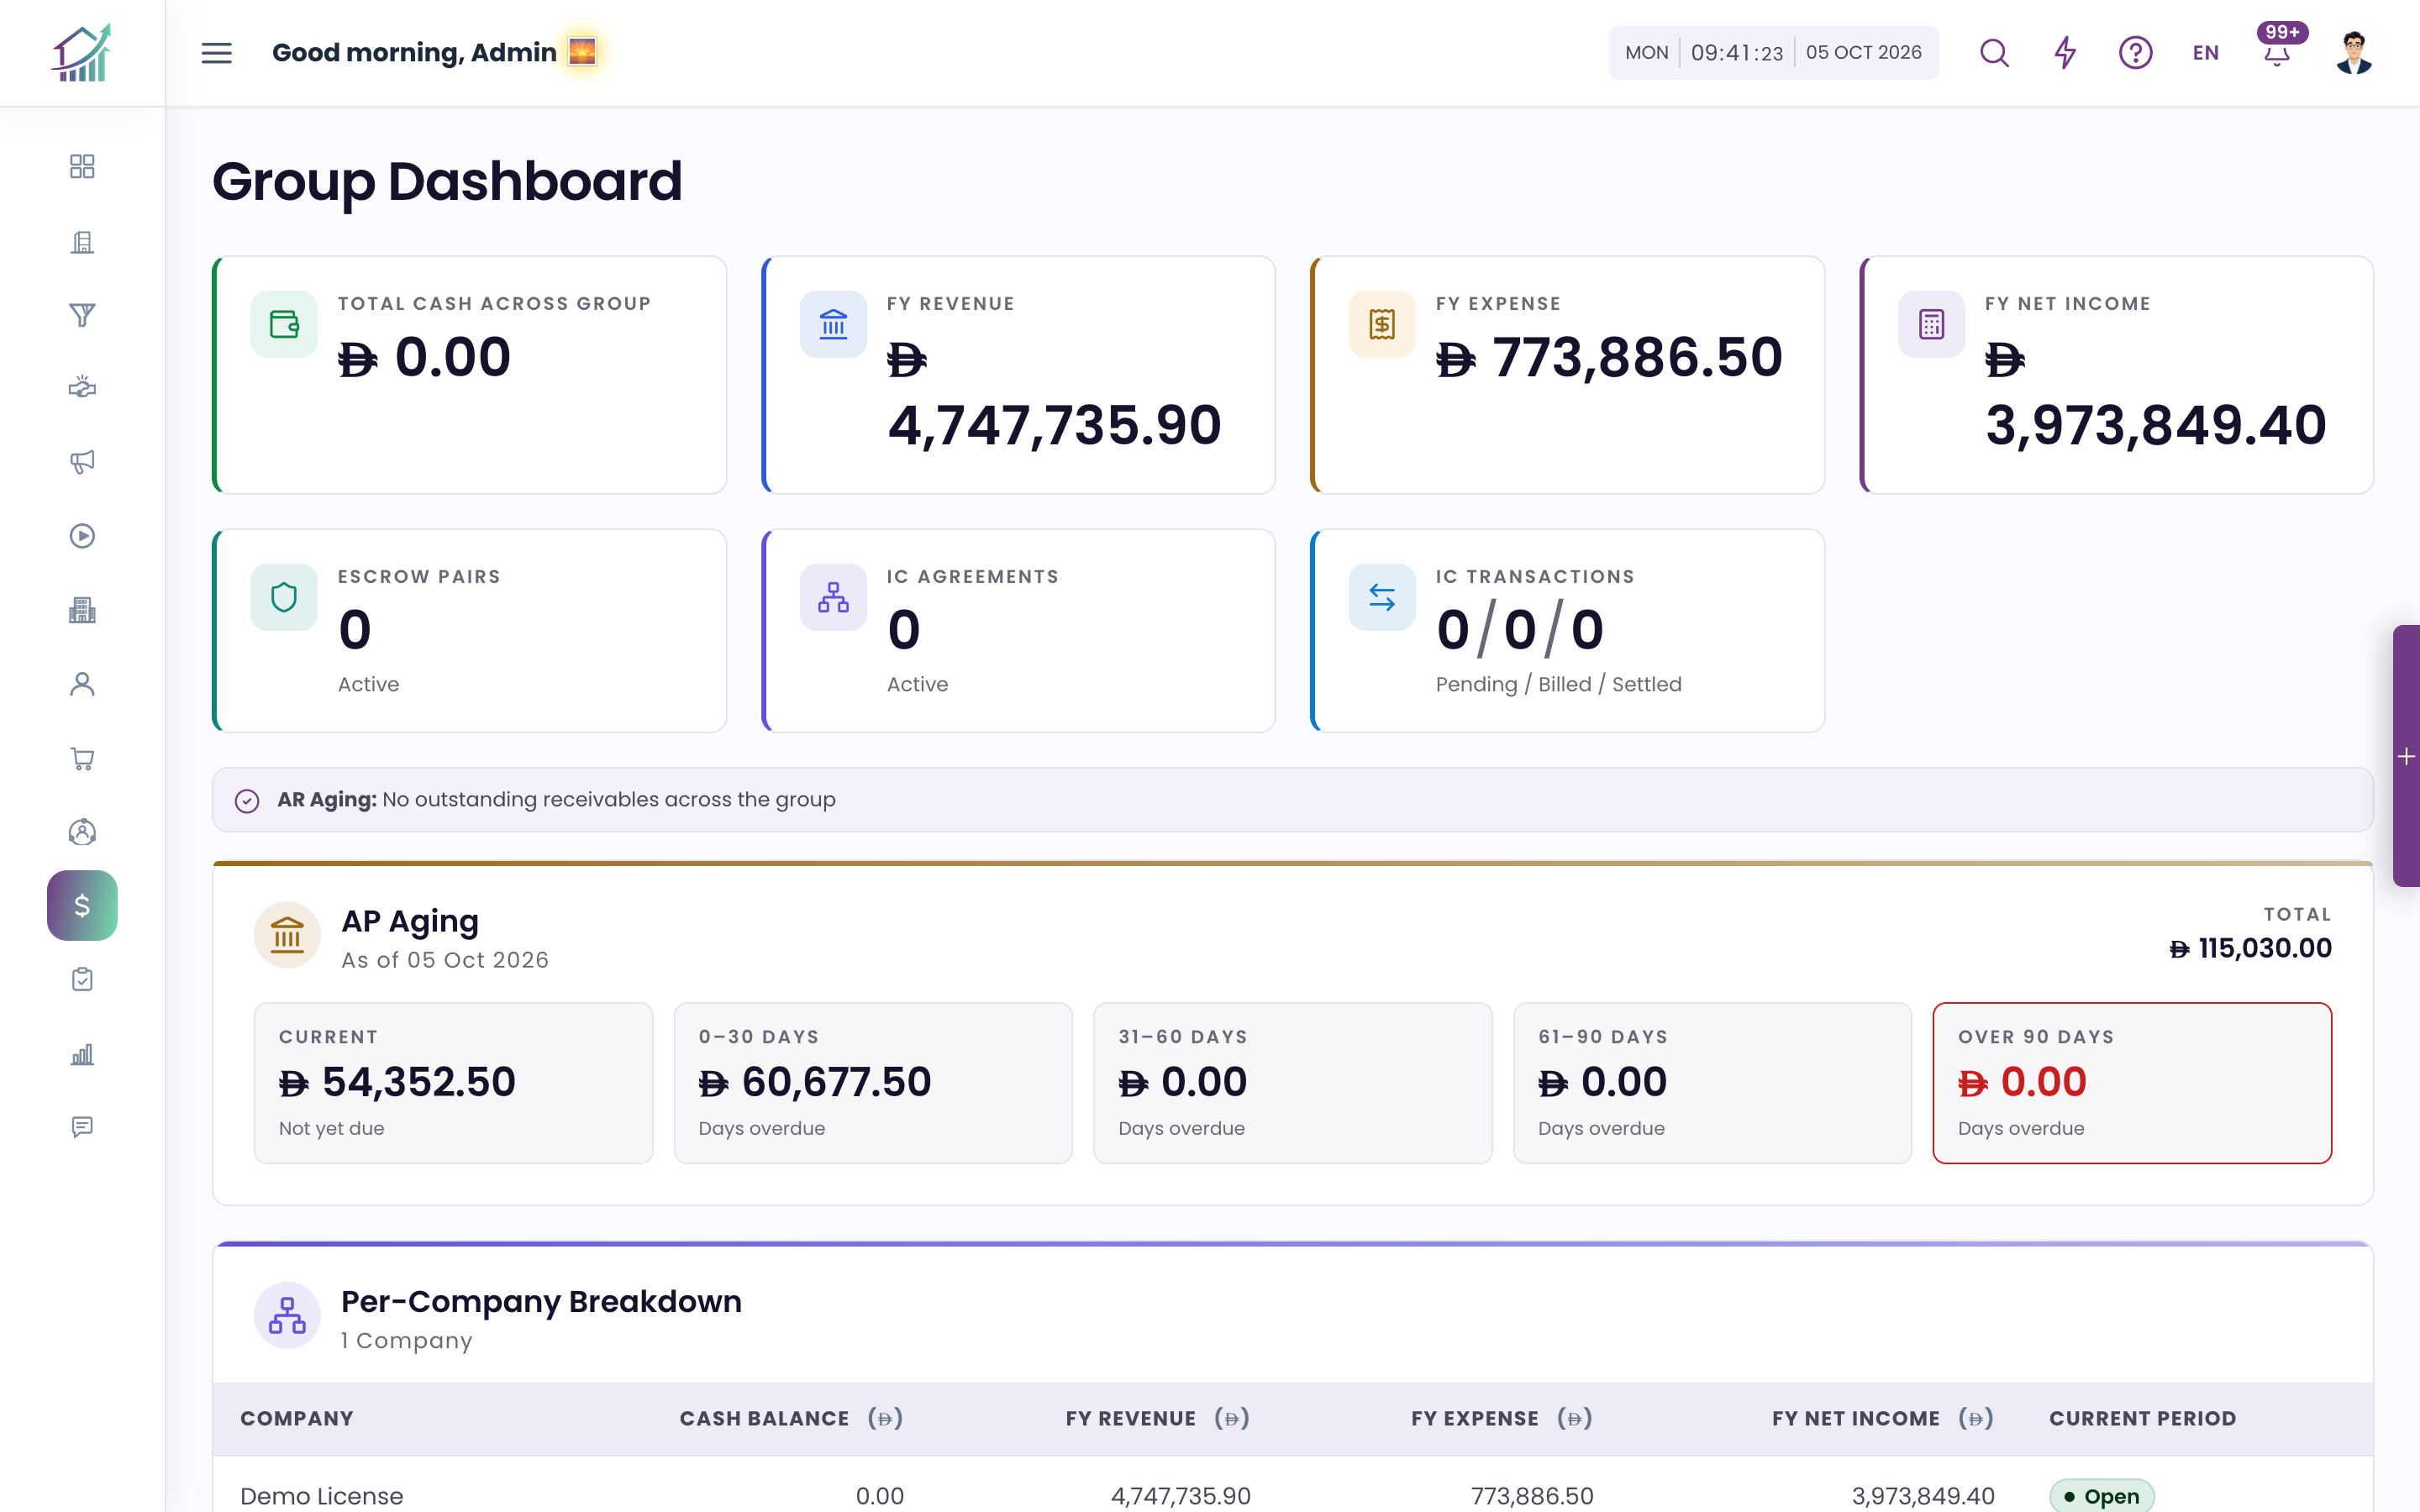2420x1512 pixels.
Task: Open the search icon in header
Action: 1994,53
